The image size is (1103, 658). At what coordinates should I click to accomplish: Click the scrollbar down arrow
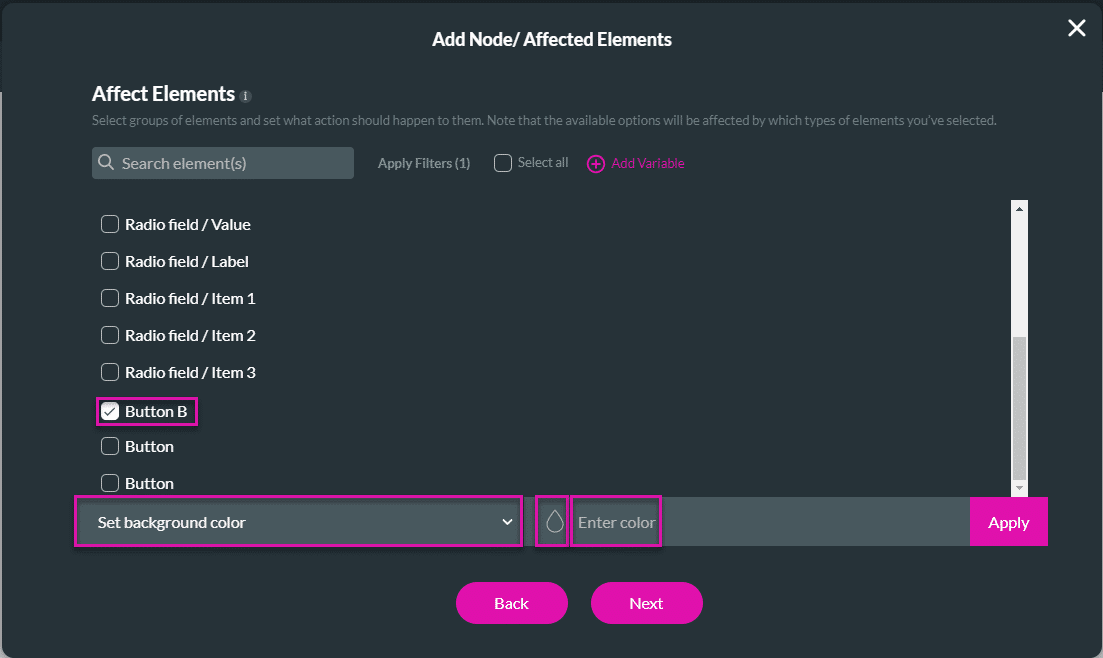[x=1019, y=489]
